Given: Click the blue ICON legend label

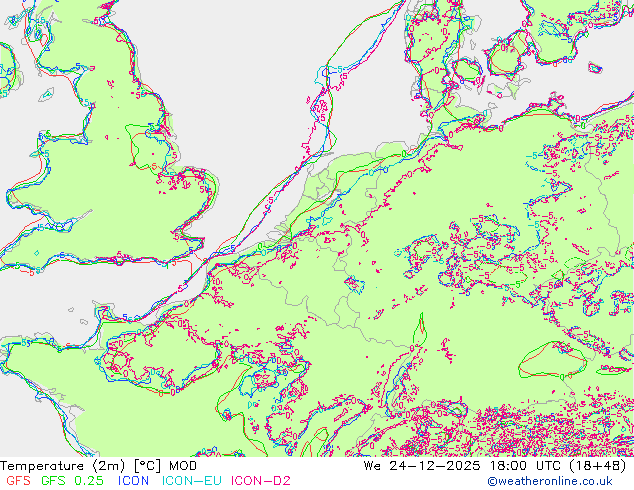Looking at the screenshot, I should tap(133, 481).
